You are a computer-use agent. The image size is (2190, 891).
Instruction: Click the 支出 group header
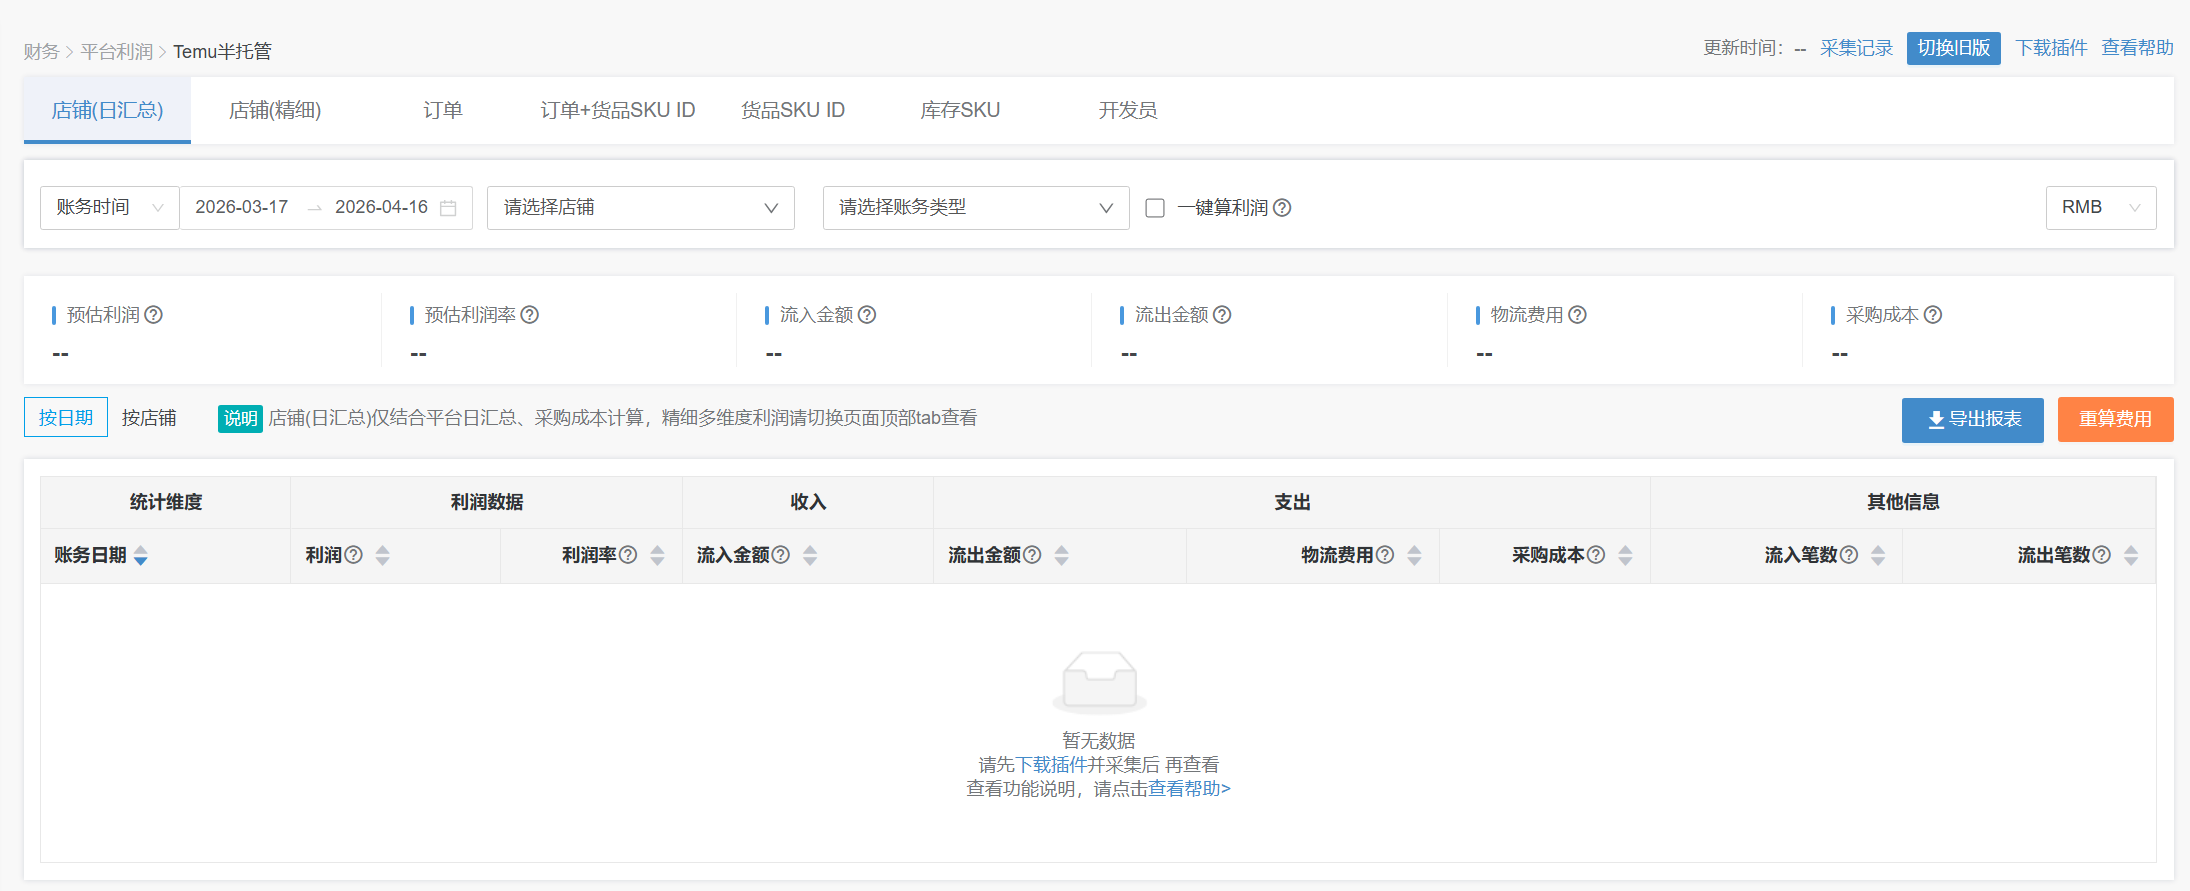[x=1292, y=502]
